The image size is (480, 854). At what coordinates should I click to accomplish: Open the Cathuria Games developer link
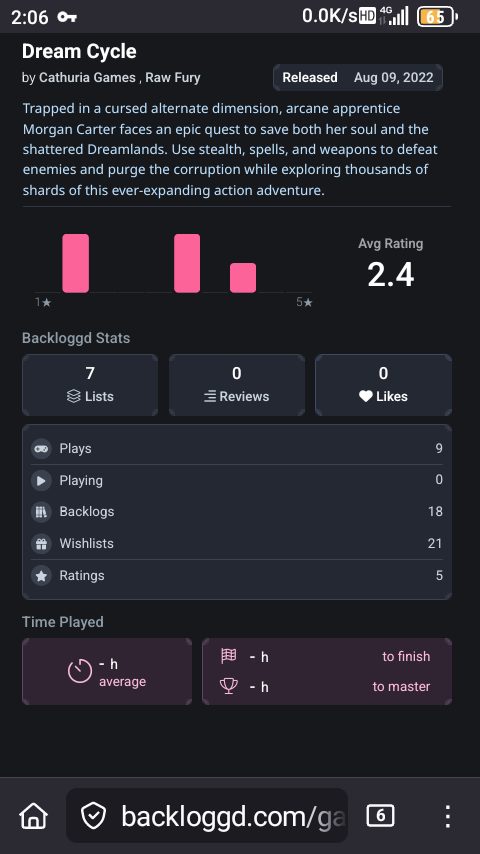tap(87, 78)
